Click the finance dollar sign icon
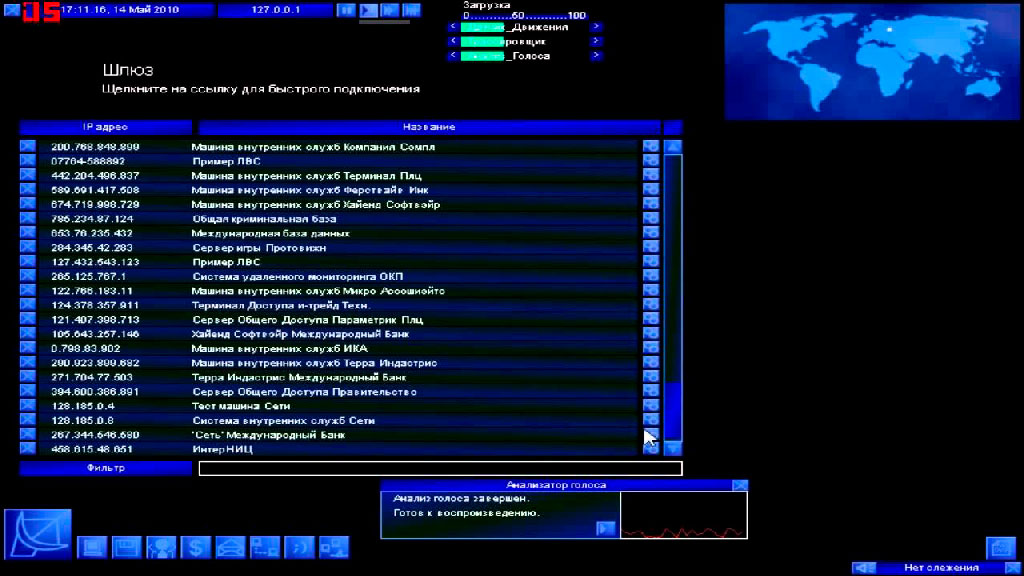This screenshot has width=1024, height=576. [x=196, y=547]
